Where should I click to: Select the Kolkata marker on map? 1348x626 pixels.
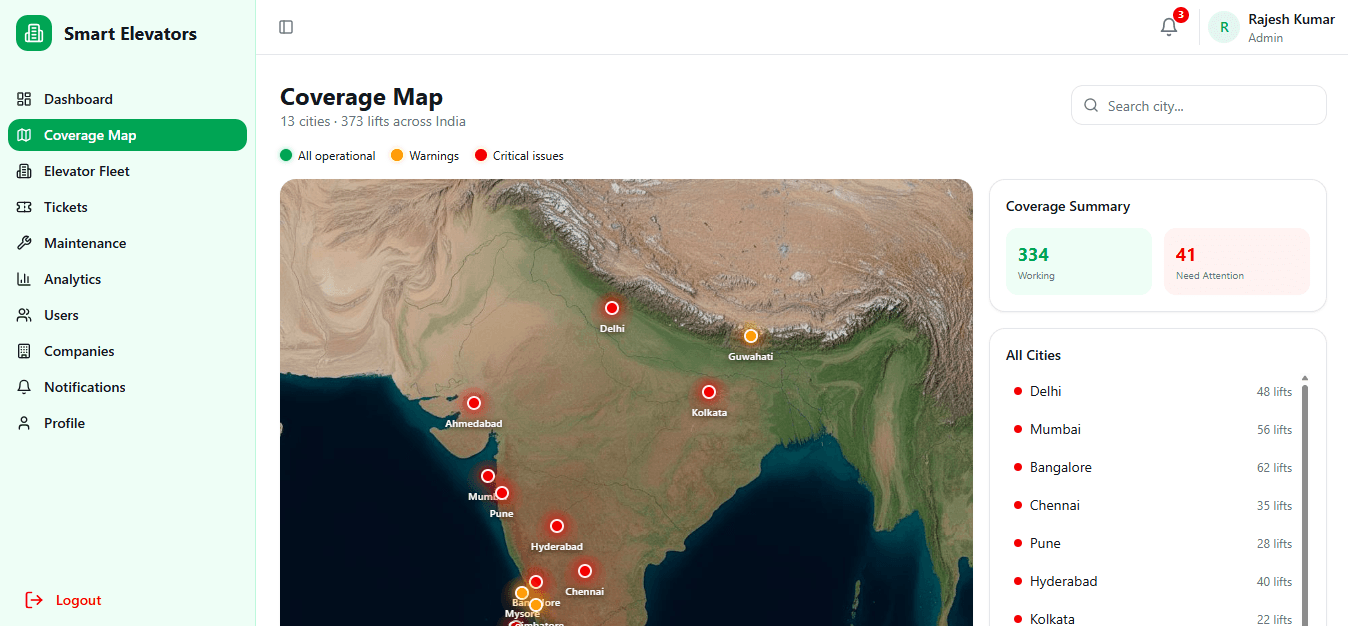(x=709, y=392)
